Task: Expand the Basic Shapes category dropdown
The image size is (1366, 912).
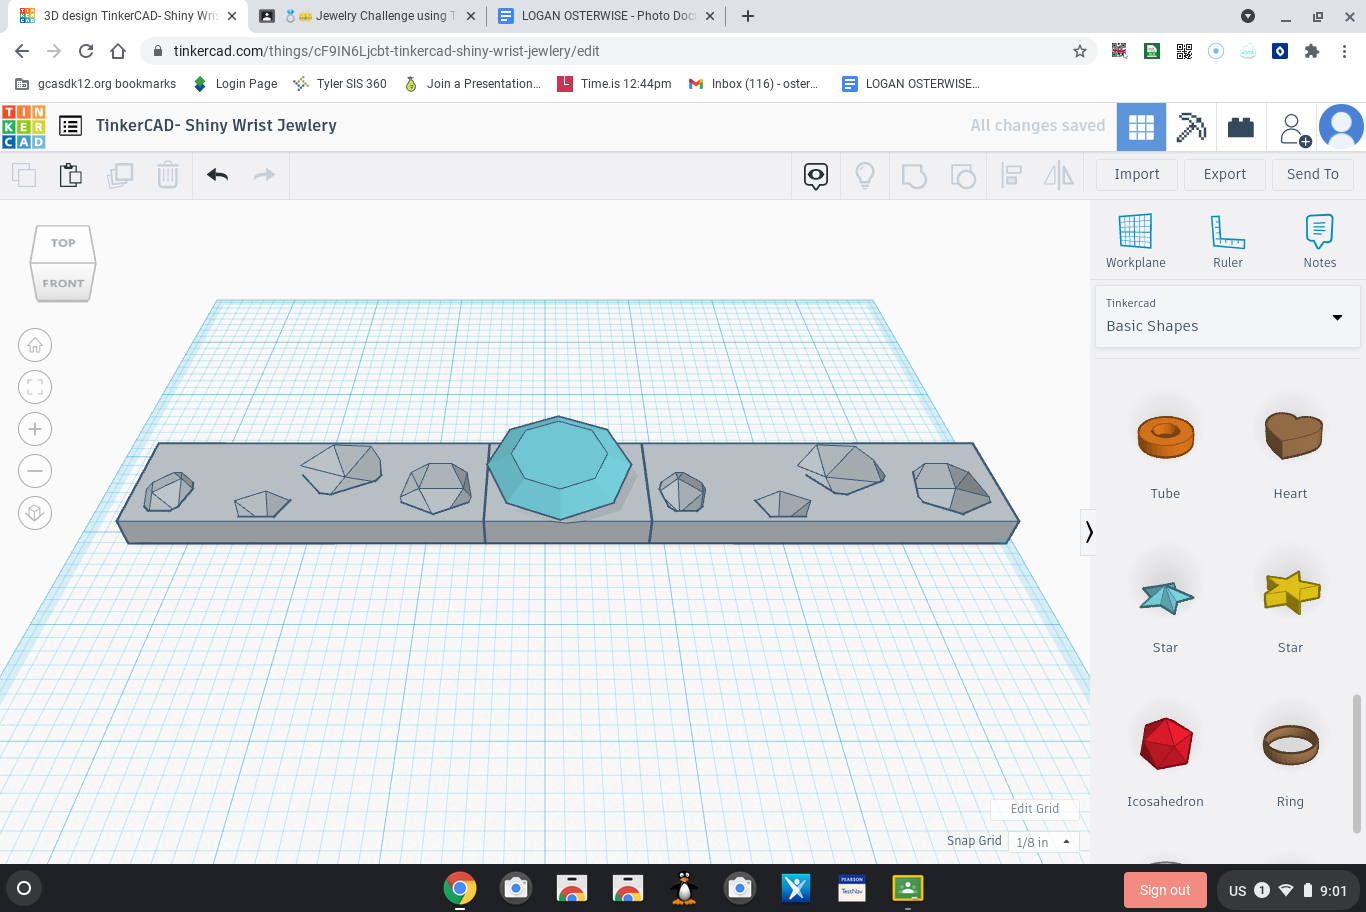Action: (x=1227, y=317)
